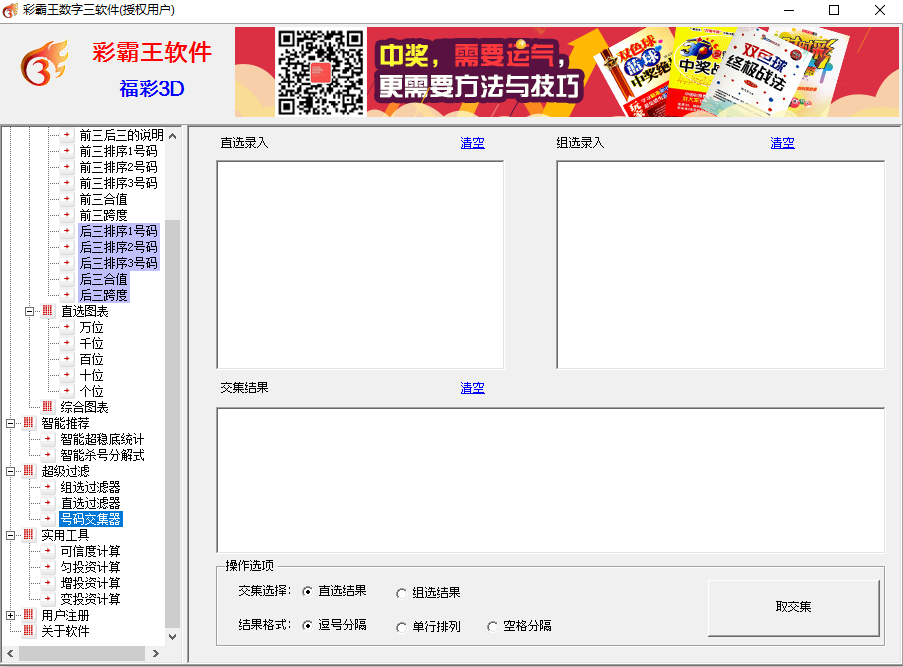Screen dimensions: 903x667
Task: Click the arrow icon beside 十位
Action: (x=67, y=375)
